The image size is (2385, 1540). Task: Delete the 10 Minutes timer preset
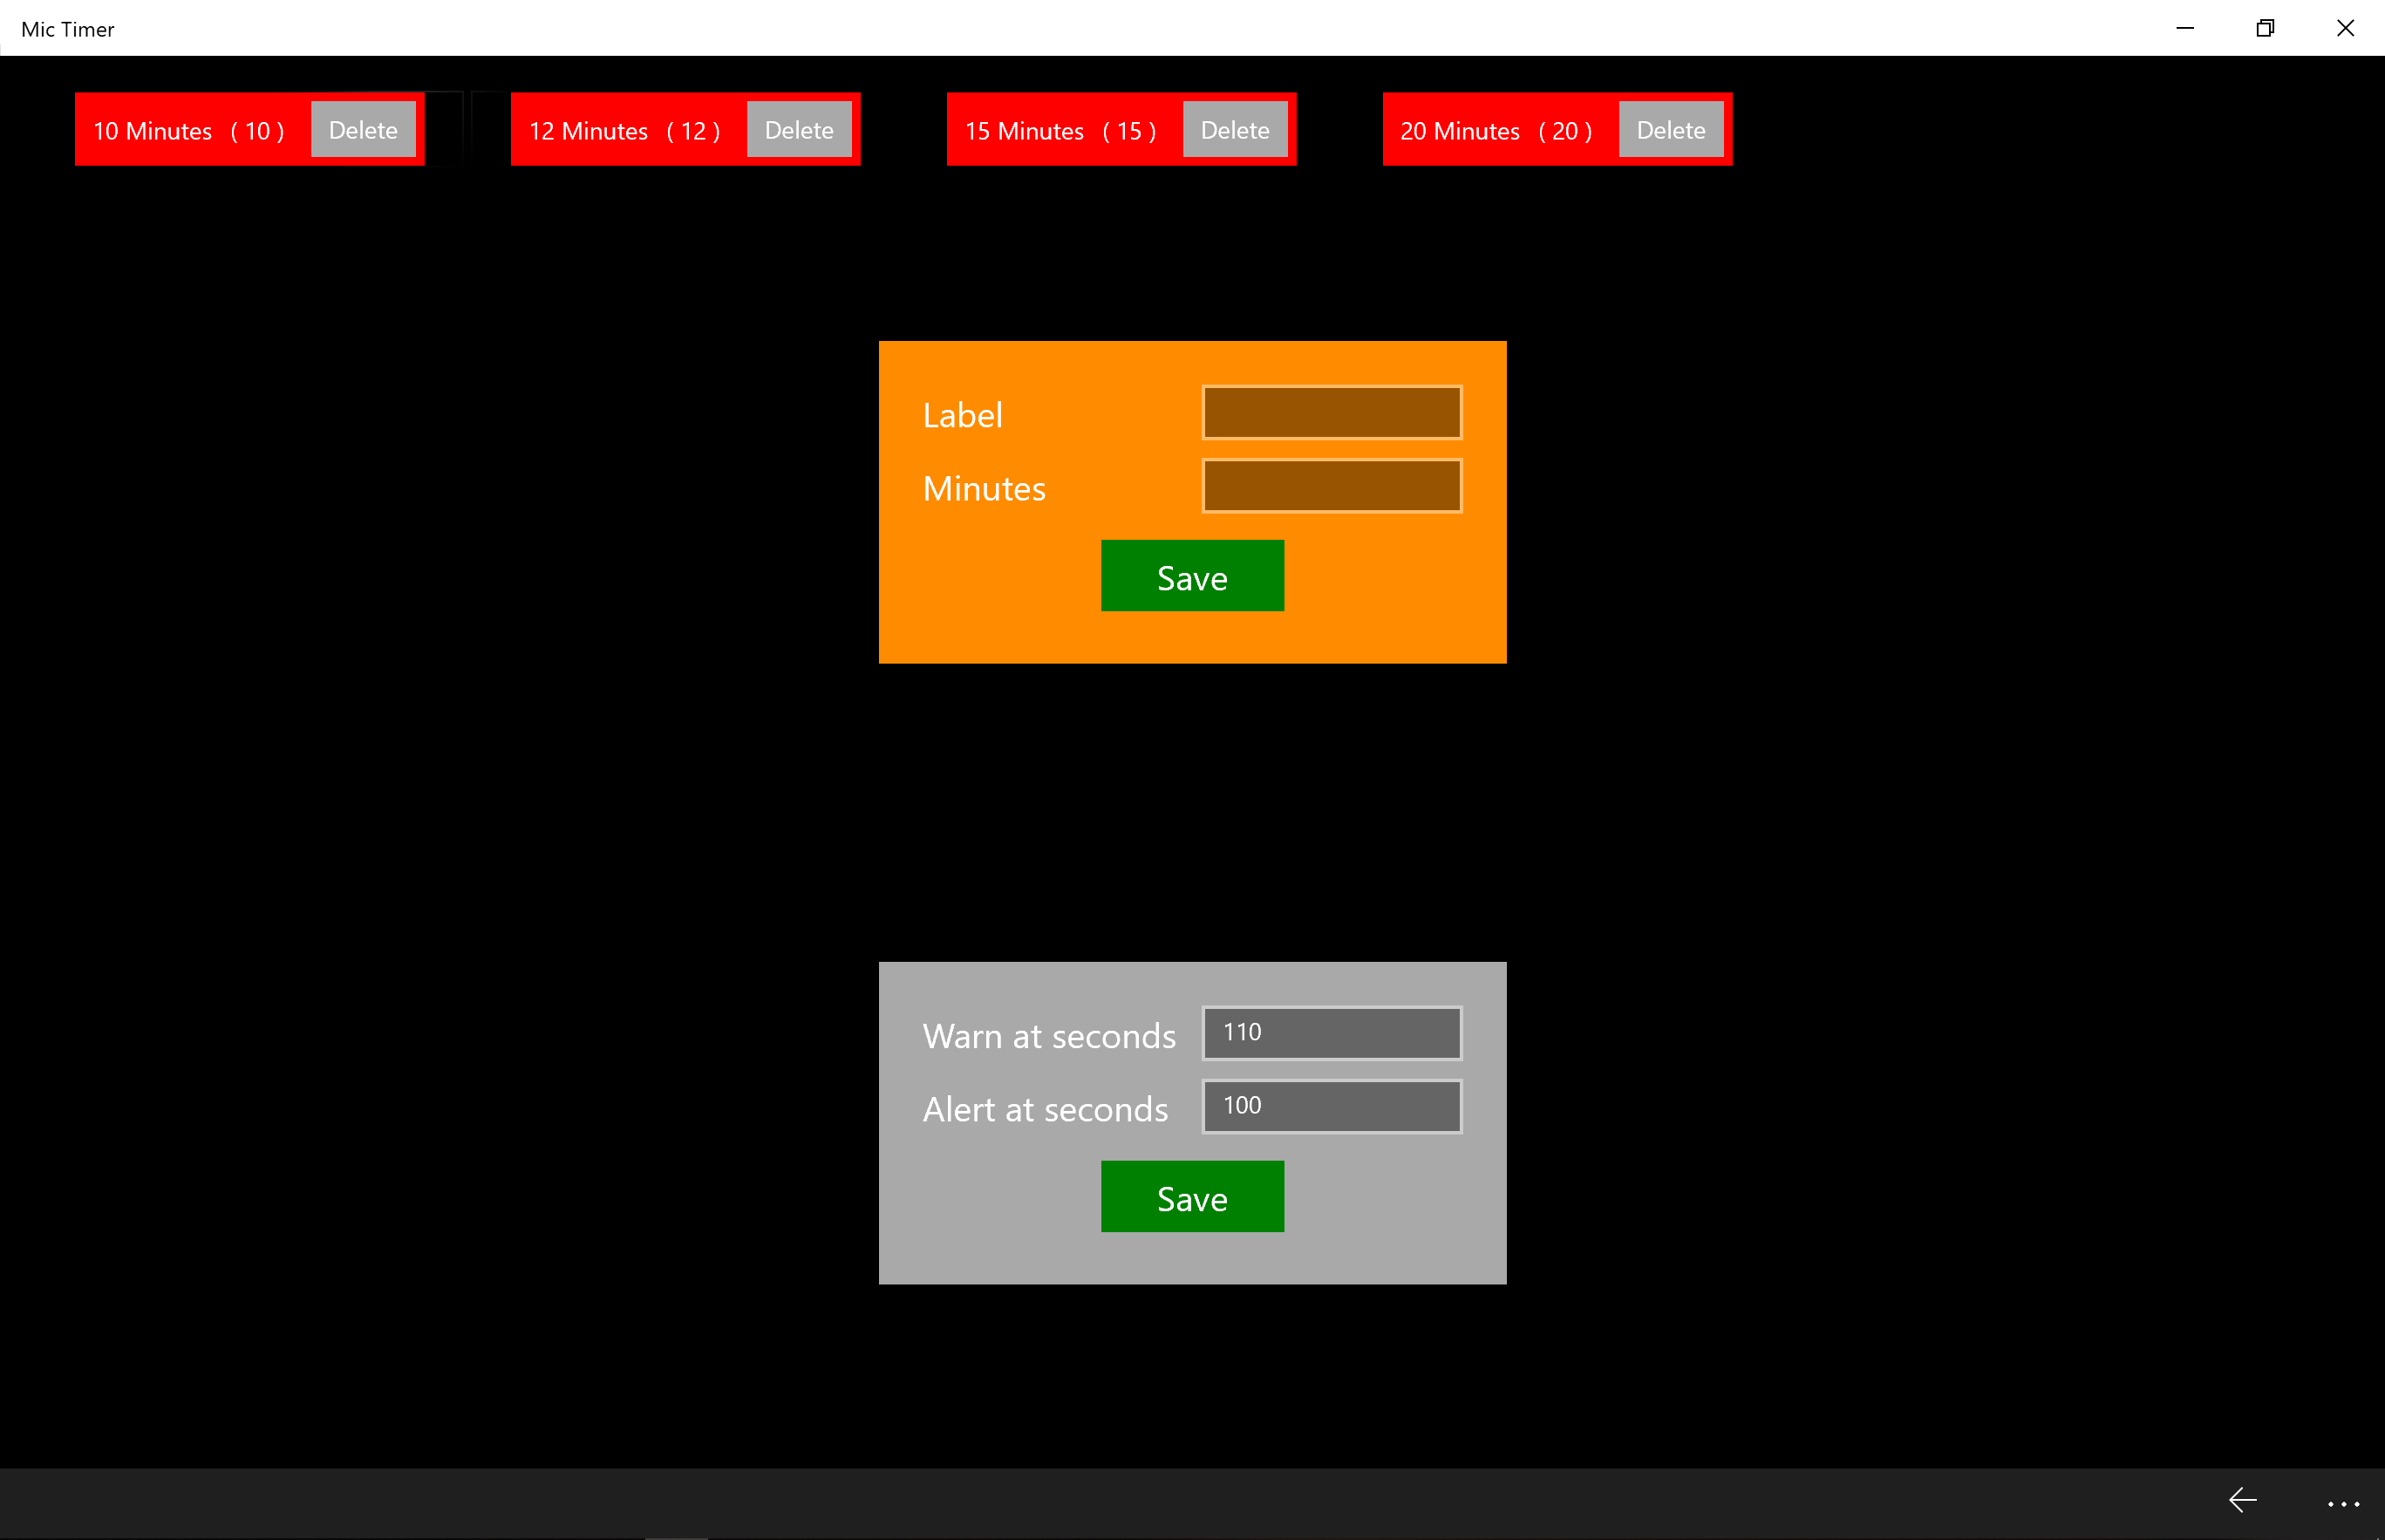(x=363, y=130)
